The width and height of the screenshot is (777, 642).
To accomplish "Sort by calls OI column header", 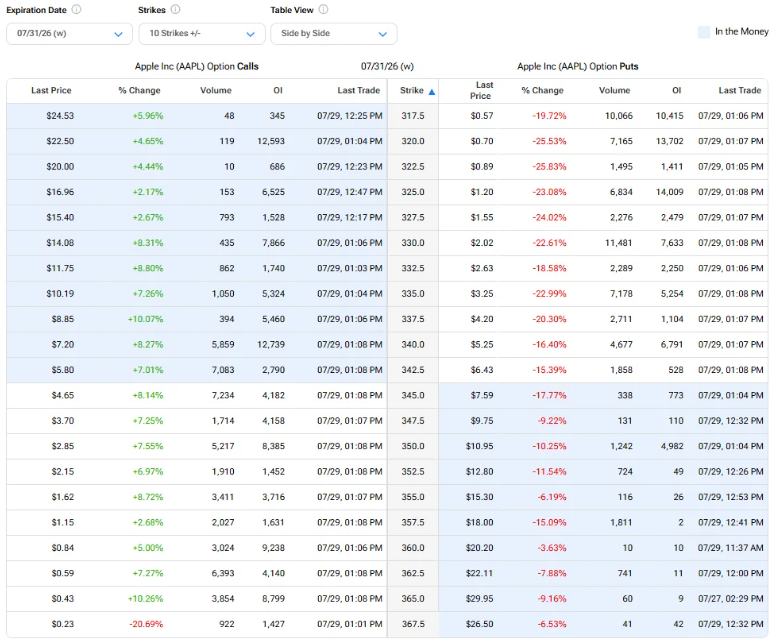I will [x=278, y=90].
